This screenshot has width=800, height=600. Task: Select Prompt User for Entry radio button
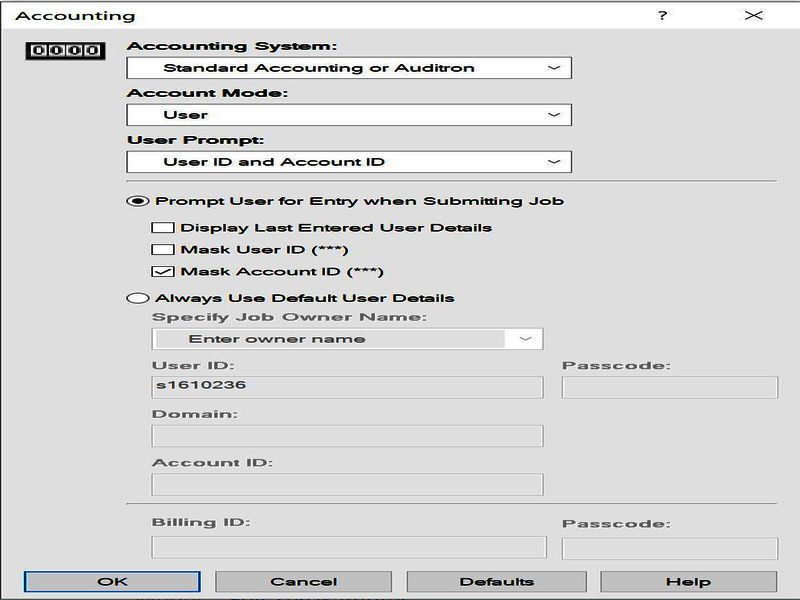pyautogui.click(x=137, y=201)
